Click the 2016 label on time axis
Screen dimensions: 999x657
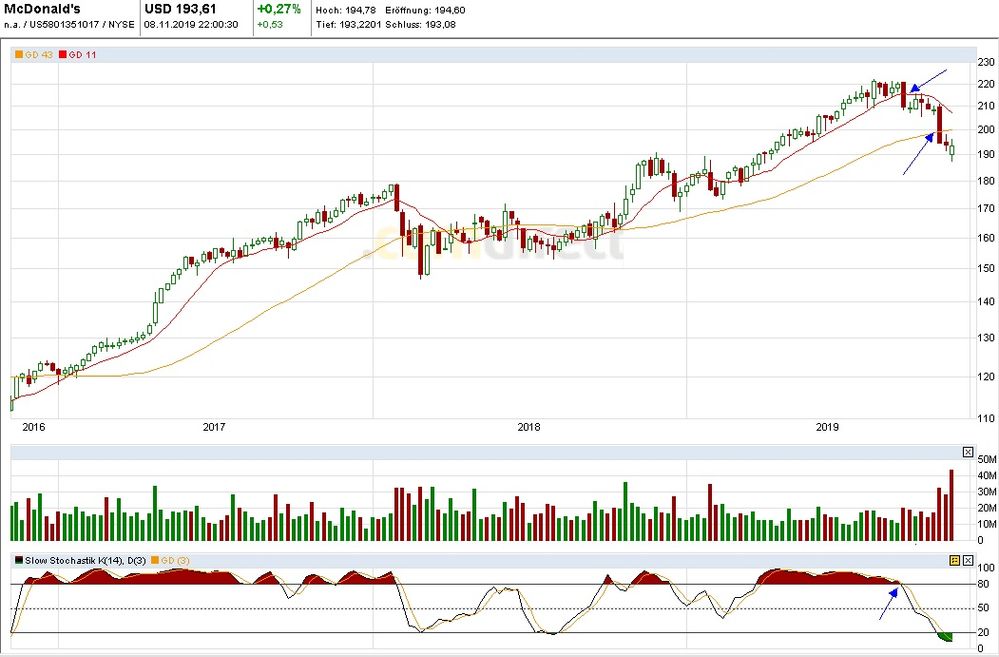click(x=34, y=427)
